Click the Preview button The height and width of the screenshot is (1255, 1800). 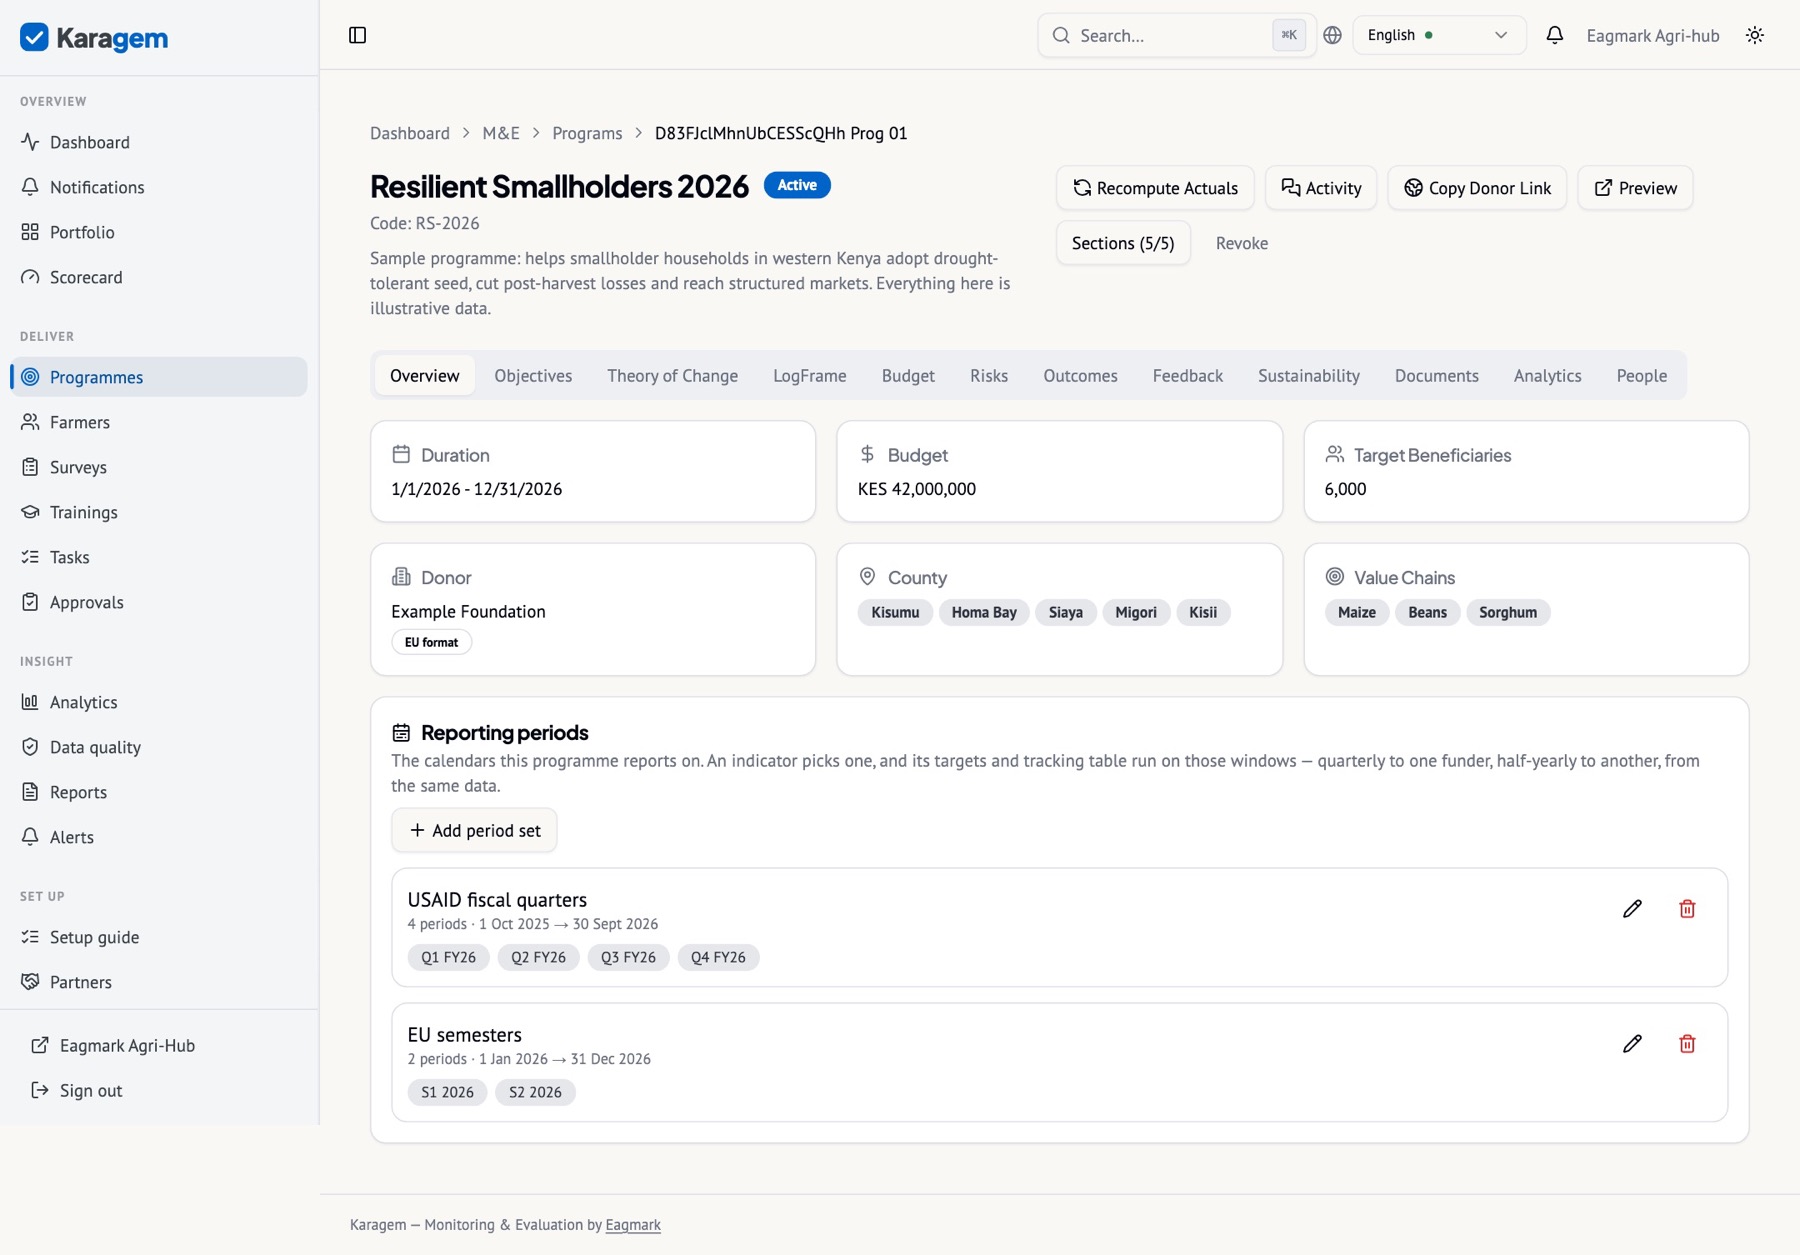point(1635,188)
